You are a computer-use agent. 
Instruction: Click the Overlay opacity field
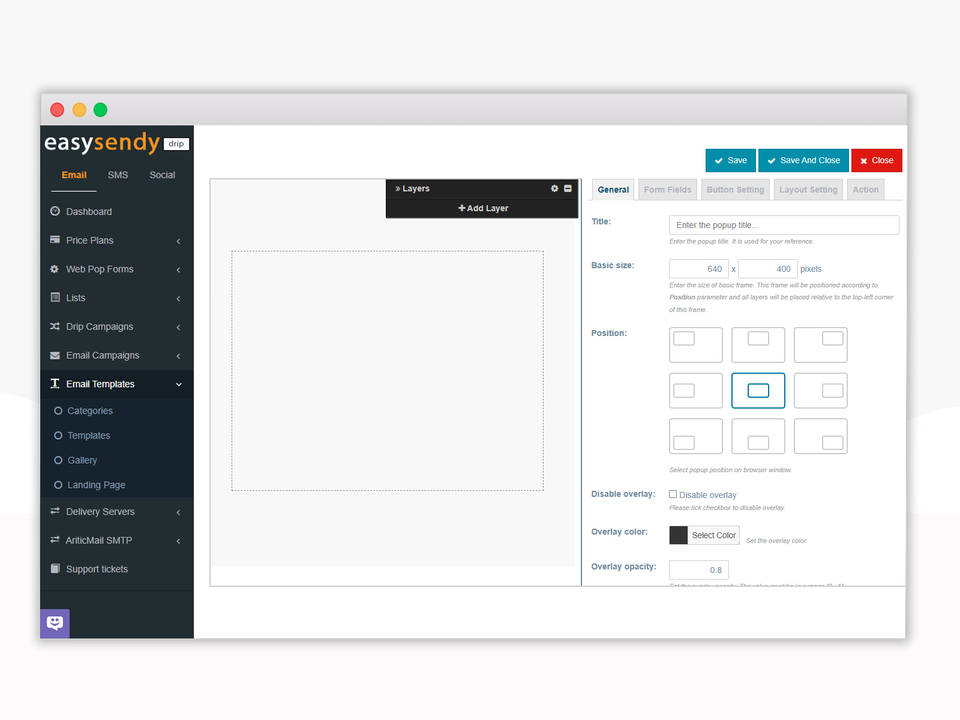(699, 570)
